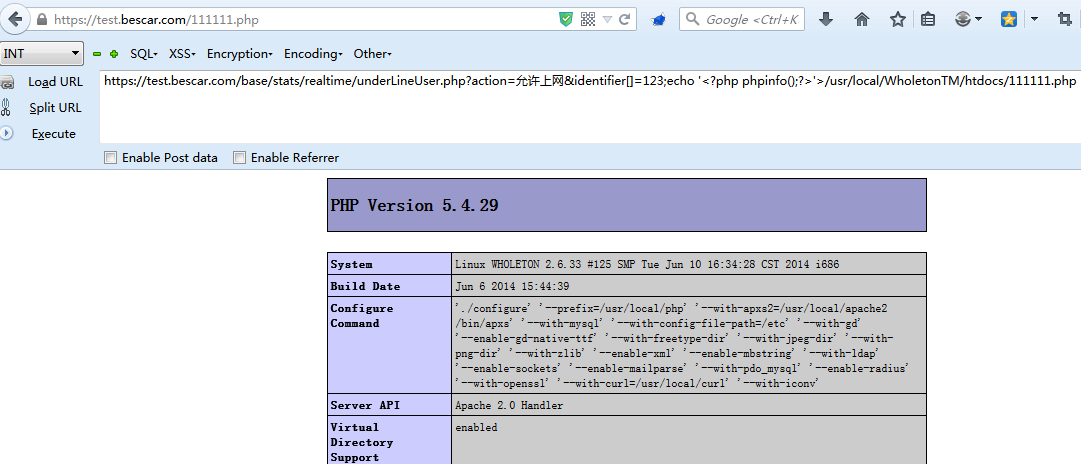Show bookmarks list icon
This screenshot has width=1081, height=464.
pos(928,19)
